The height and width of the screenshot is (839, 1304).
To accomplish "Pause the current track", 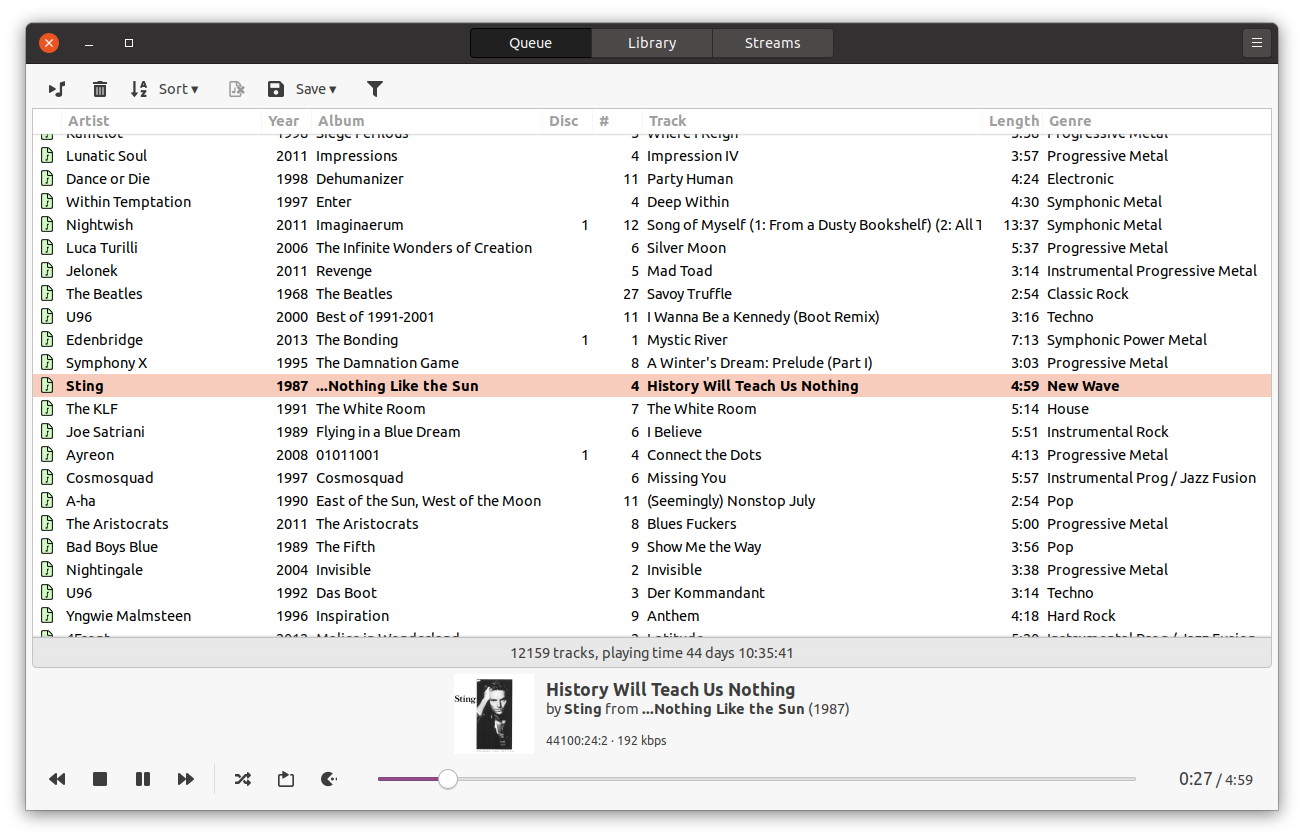I will pos(143,779).
